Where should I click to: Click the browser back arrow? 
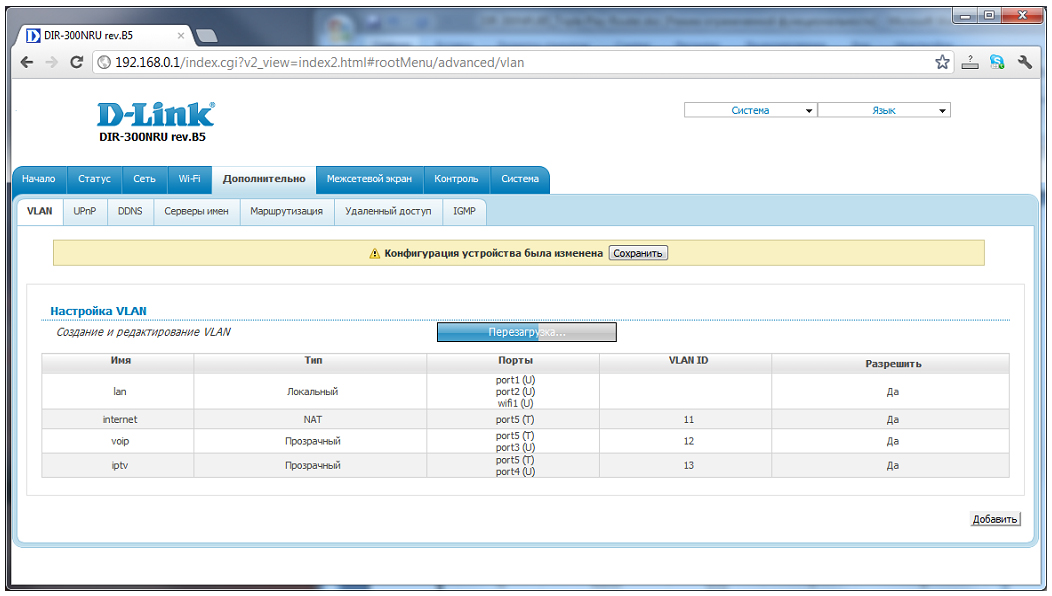tap(28, 62)
